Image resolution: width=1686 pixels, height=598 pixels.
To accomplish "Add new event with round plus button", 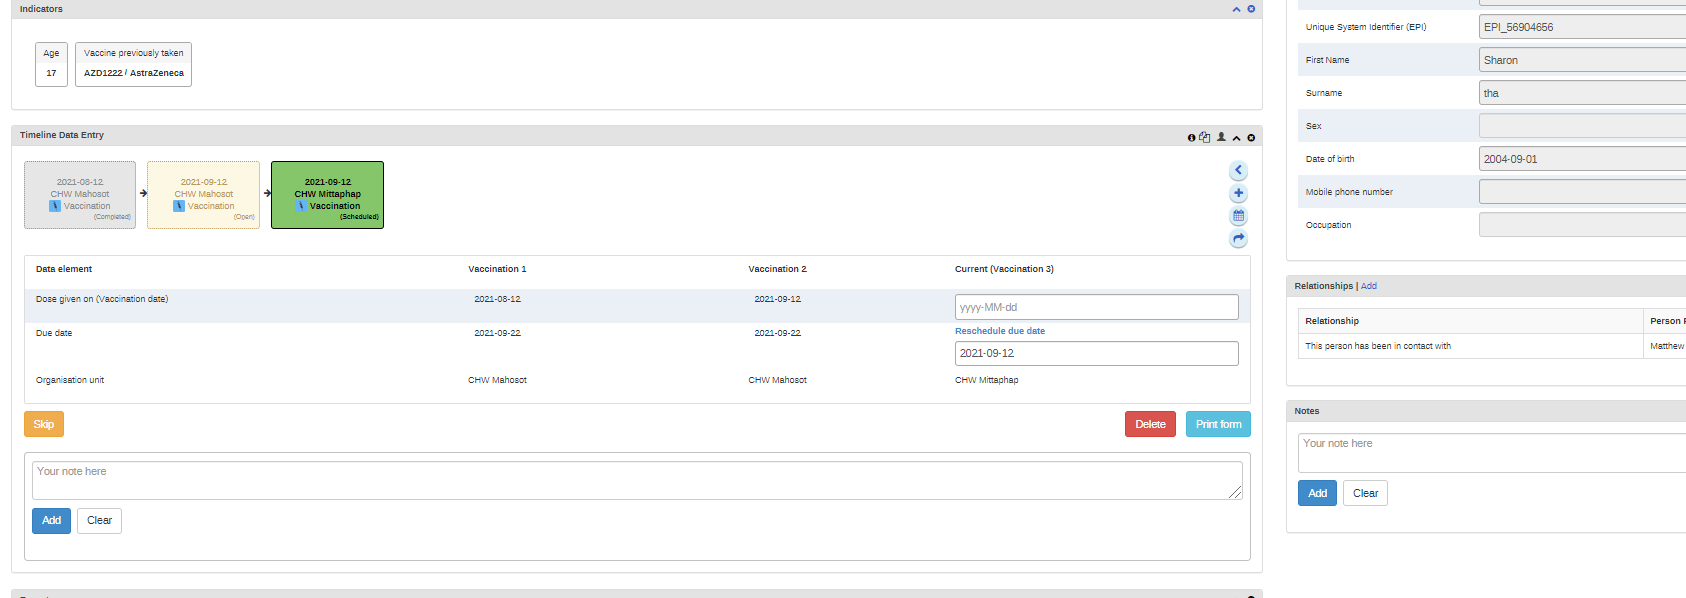I will pos(1238,193).
